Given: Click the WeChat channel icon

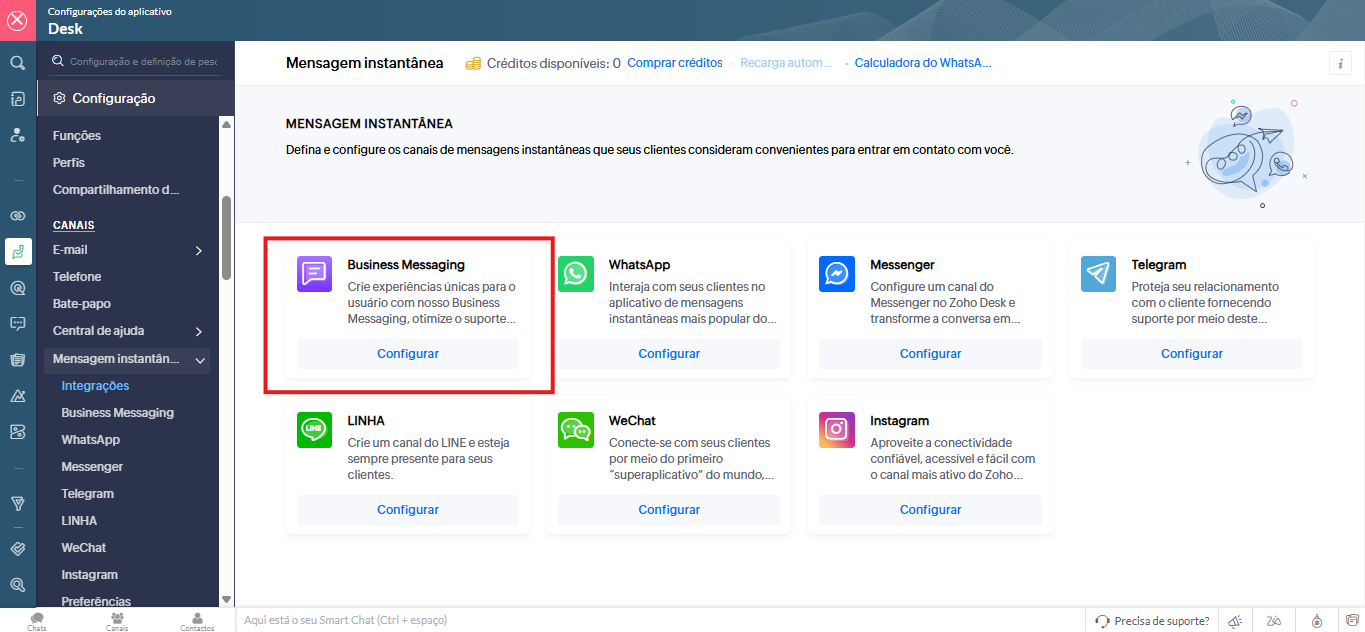Looking at the screenshot, I should click(x=575, y=430).
